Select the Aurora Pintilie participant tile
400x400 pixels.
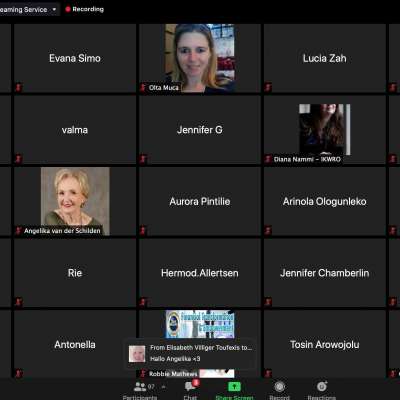tap(200, 201)
